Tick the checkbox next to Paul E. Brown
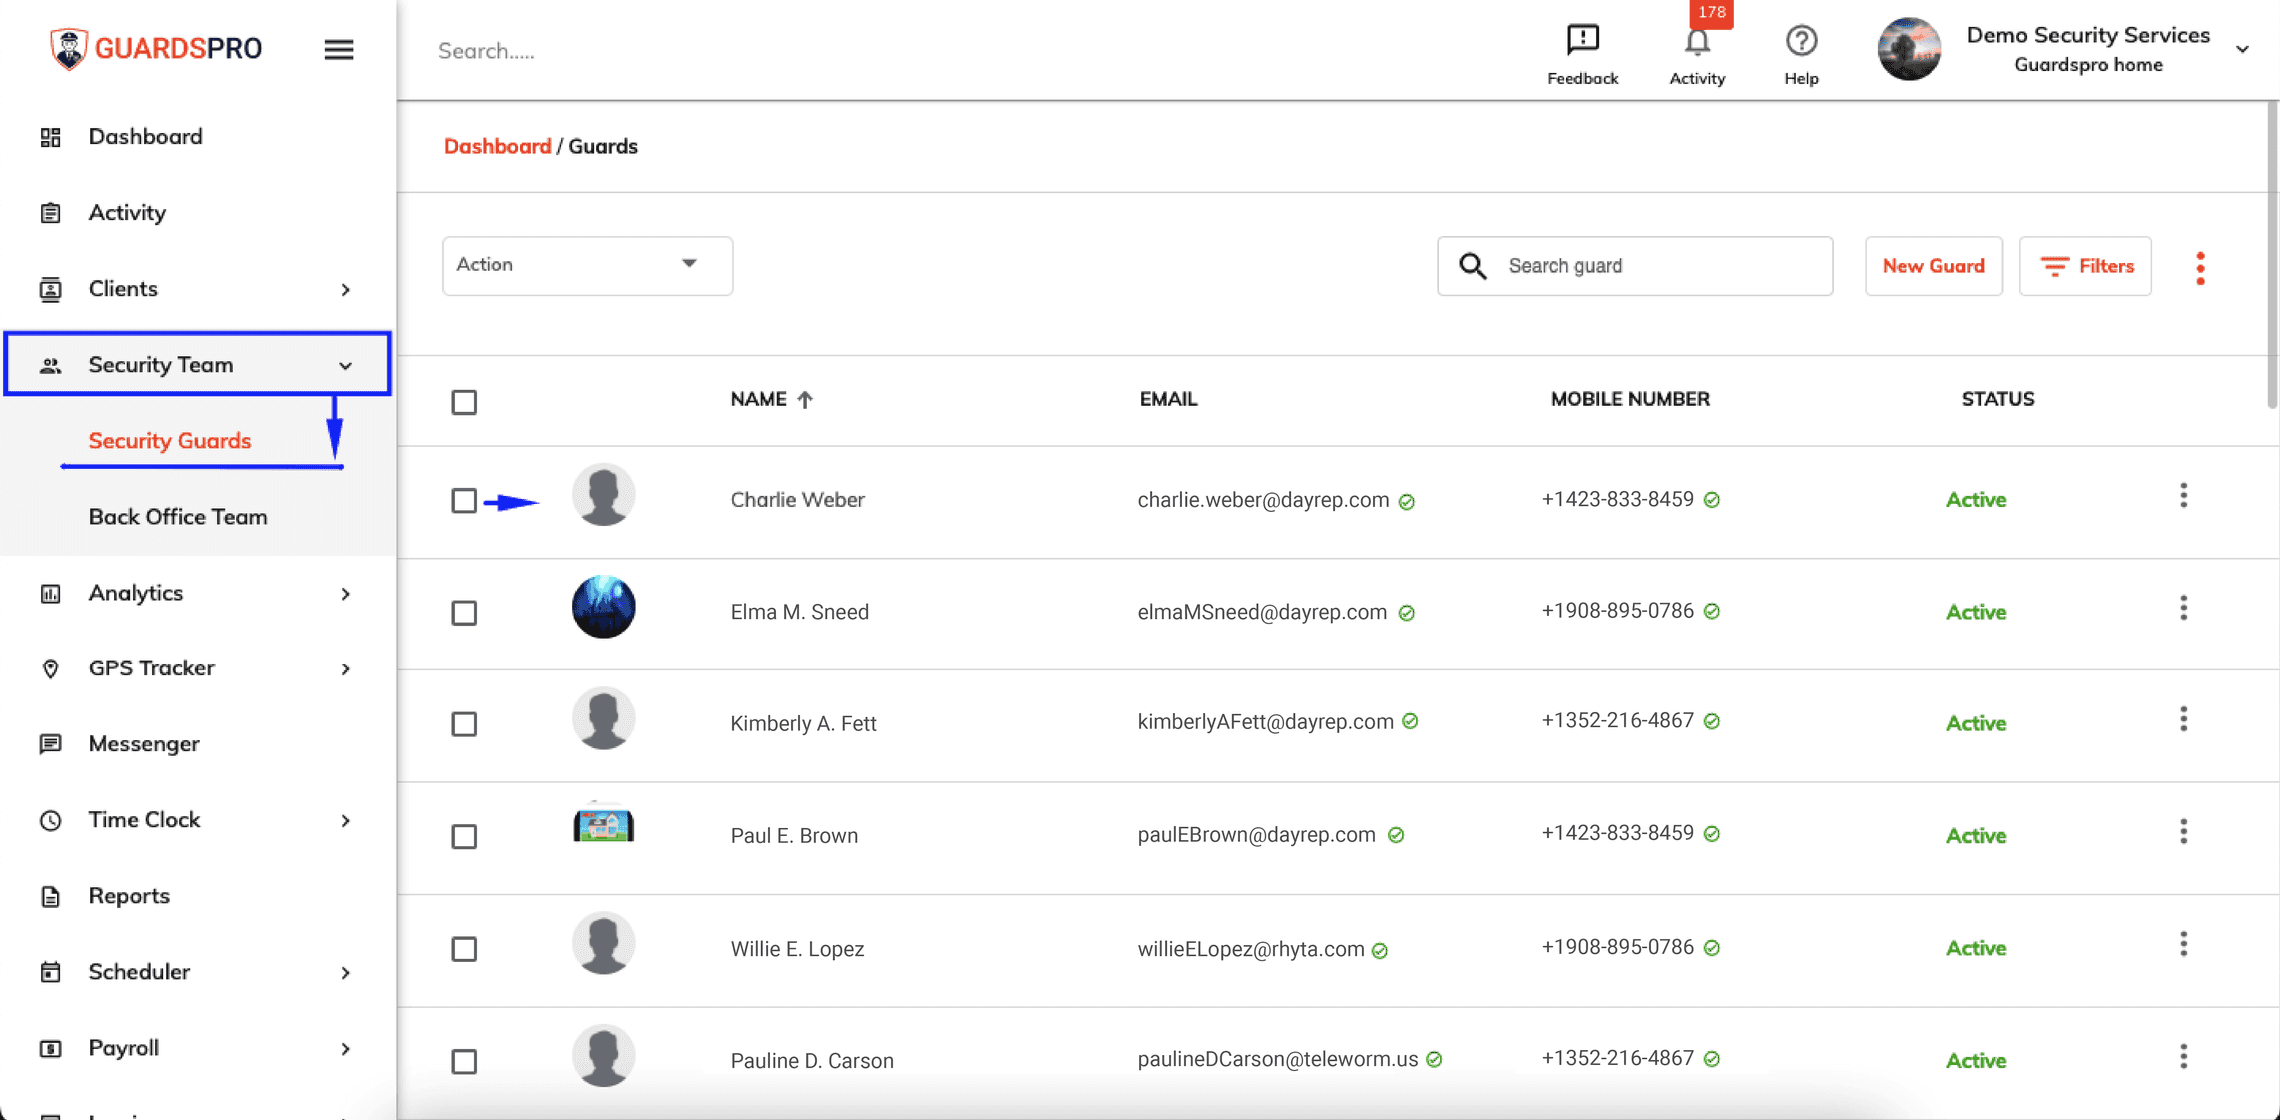The width and height of the screenshot is (2280, 1120). [464, 837]
